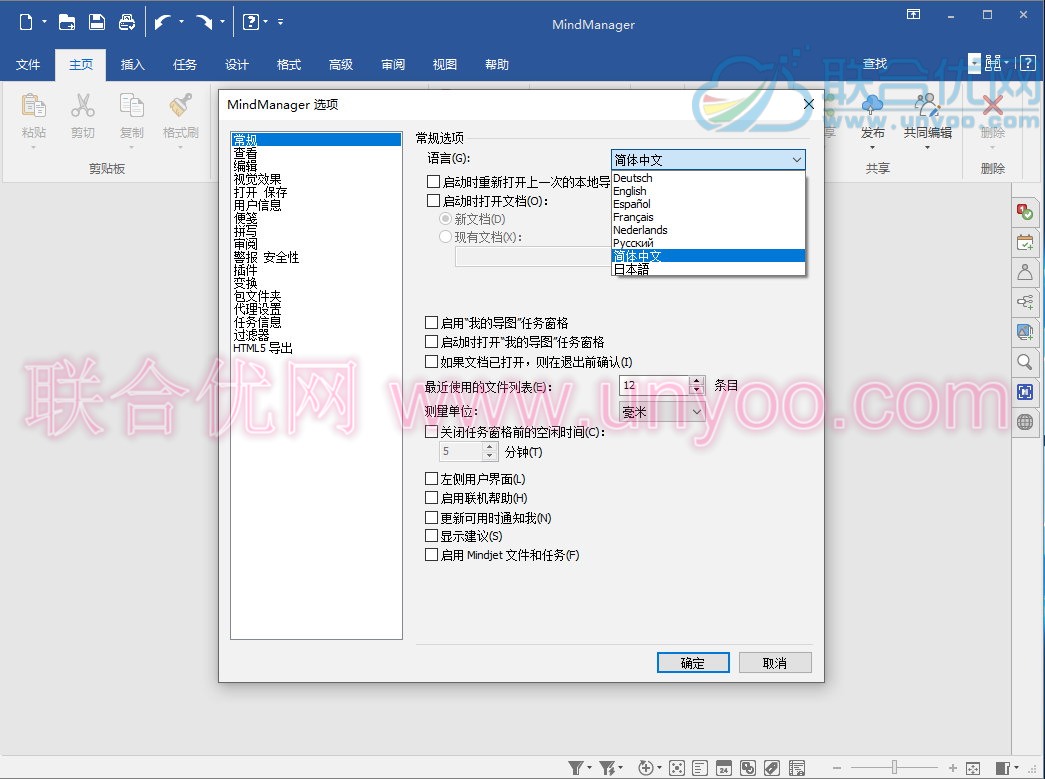
Task: Open the person resources icon in right sidebar
Action: [1025, 272]
